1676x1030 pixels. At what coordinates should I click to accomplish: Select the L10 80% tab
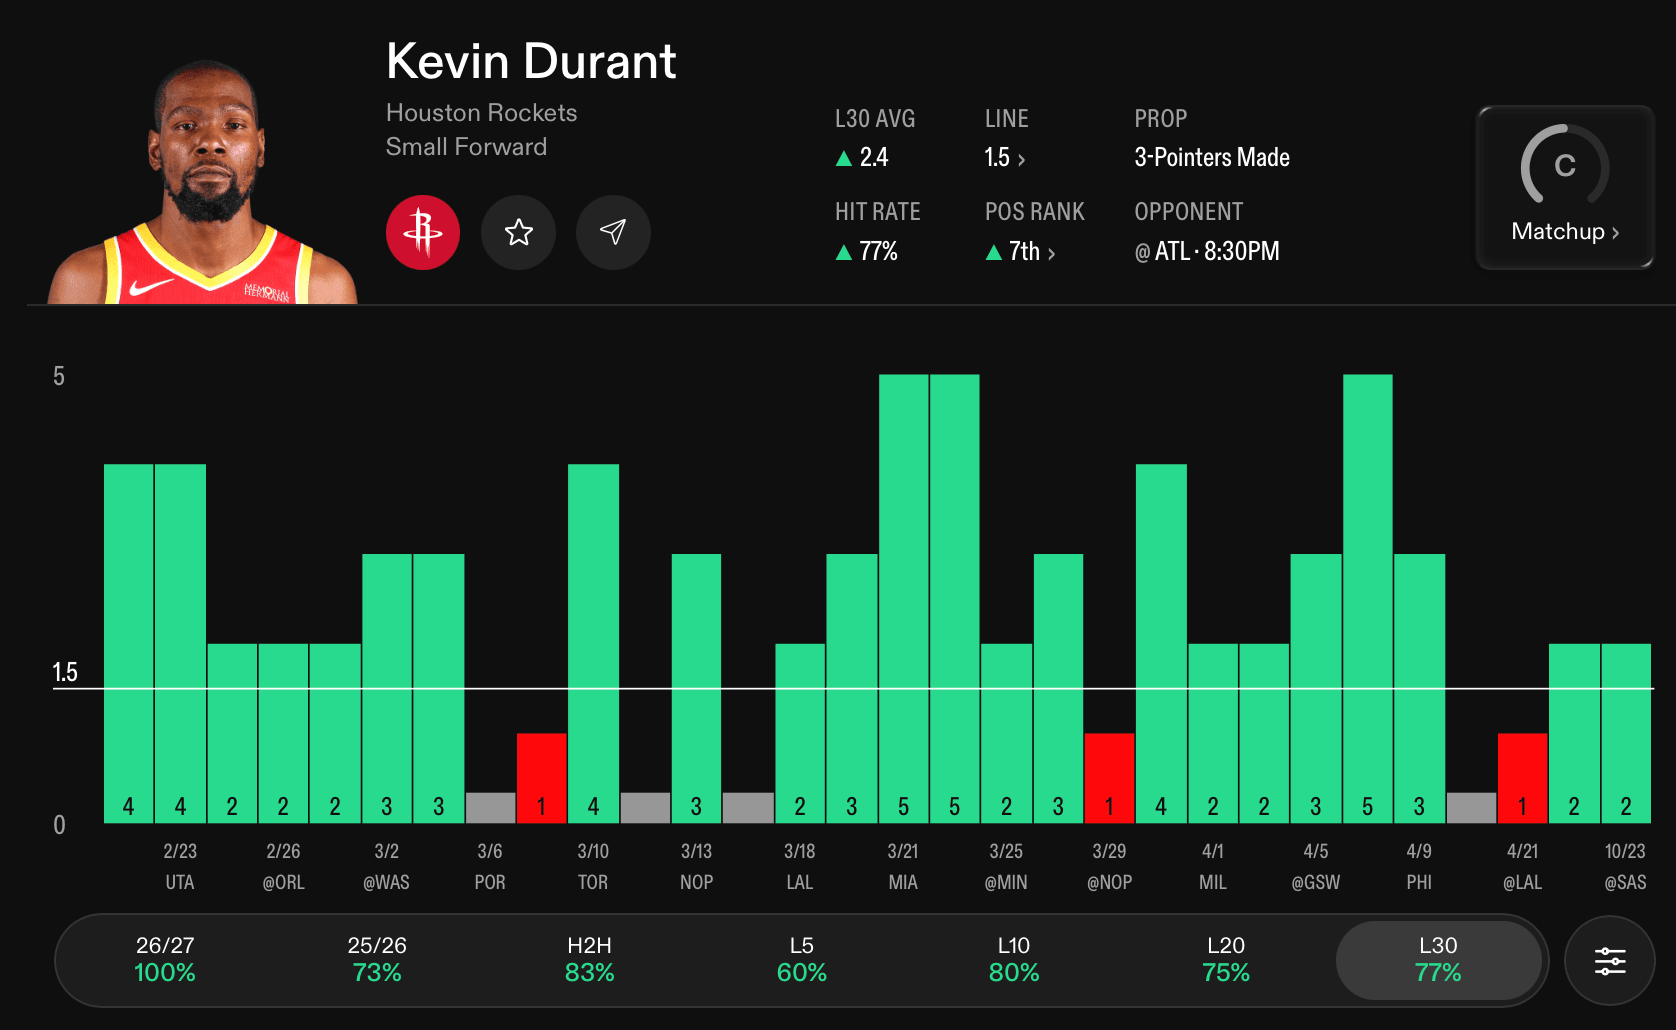pos(1013,960)
